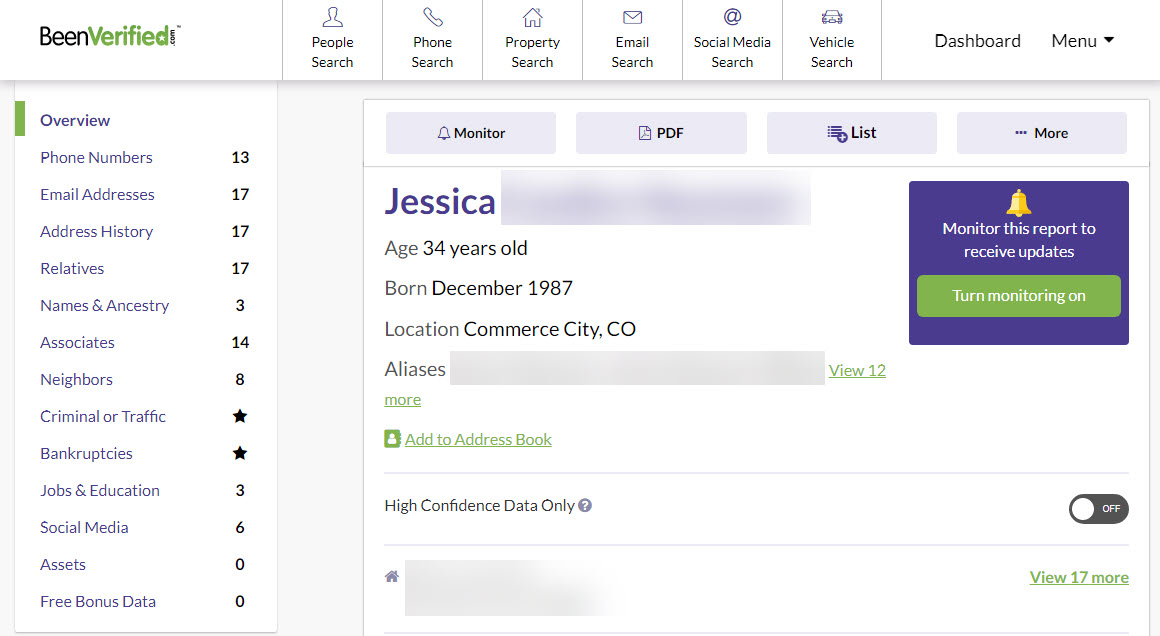Turn monitoring on green button
The height and width of the screenshot is (636, 1160).
1019,296
